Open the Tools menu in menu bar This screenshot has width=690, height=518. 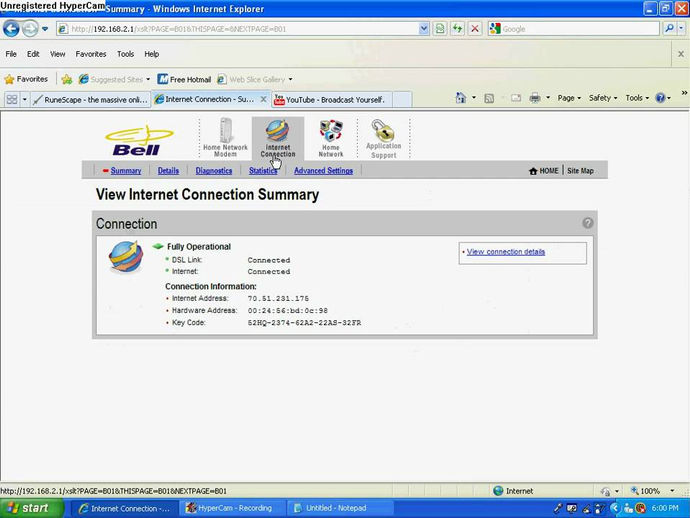coord(125,54)
